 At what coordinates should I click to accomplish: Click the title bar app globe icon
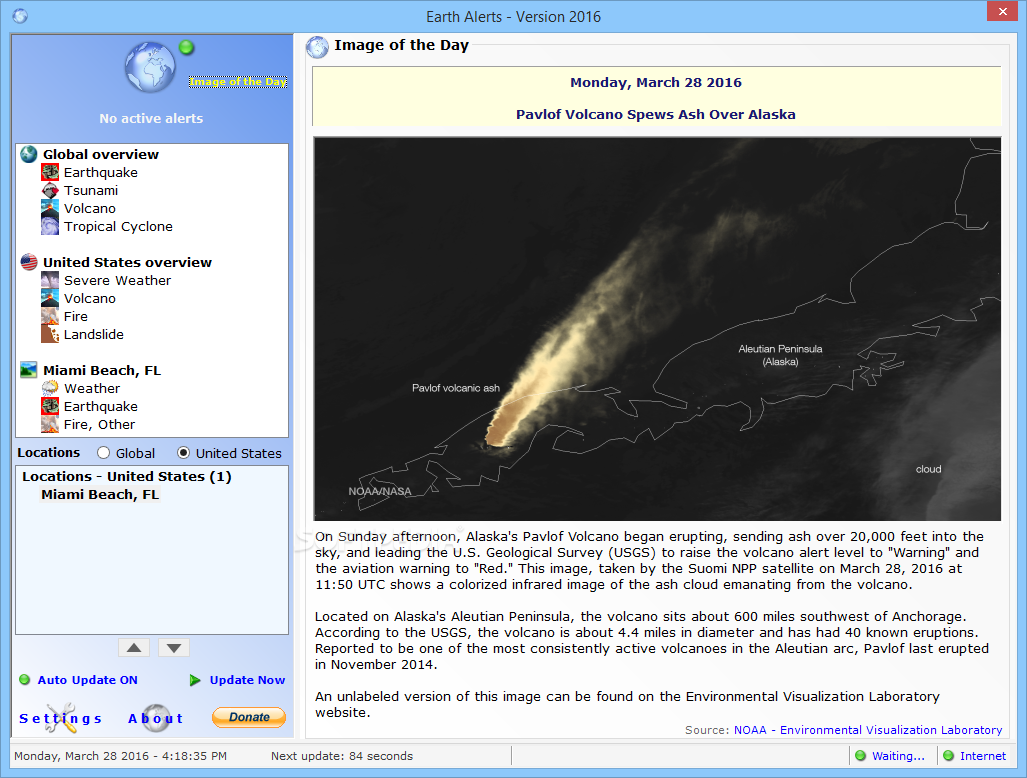coord(20,16)
